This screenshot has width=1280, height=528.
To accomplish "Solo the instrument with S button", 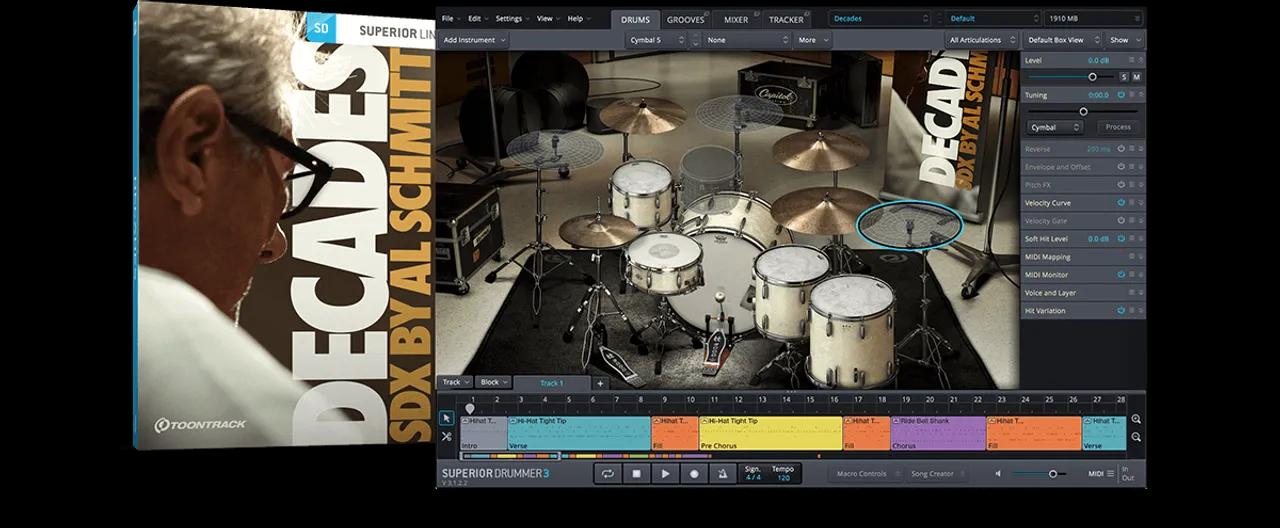I will 1124,77.
